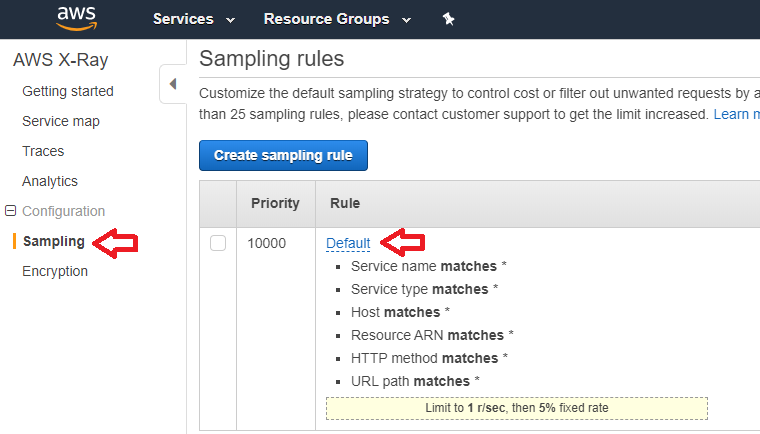
Task: Tick the checkbox for the Default rule
Action: [218, 243]
